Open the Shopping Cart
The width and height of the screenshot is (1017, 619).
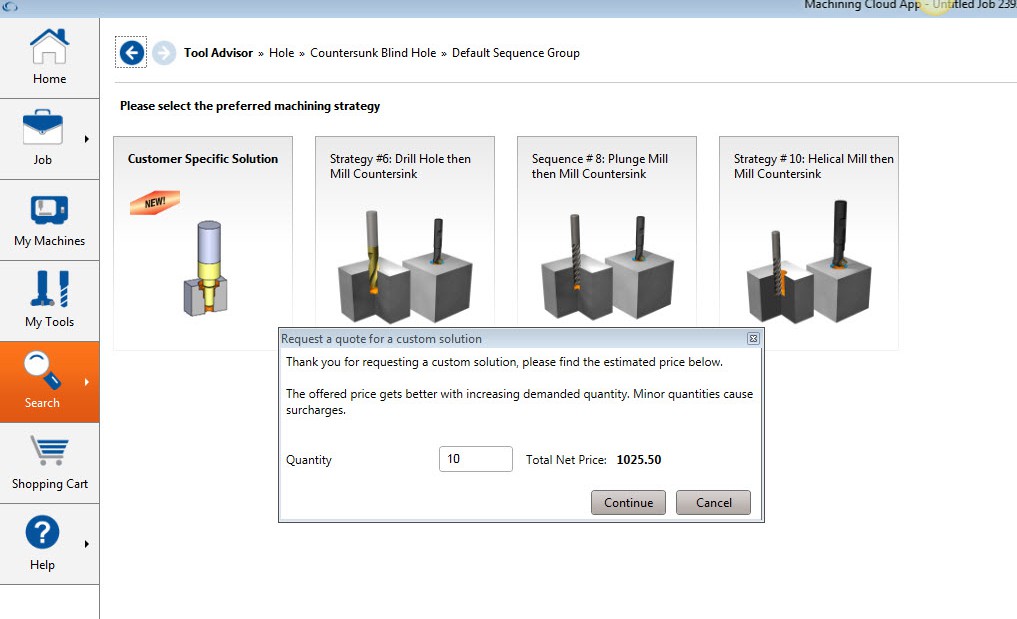click(x=49, y=463)
